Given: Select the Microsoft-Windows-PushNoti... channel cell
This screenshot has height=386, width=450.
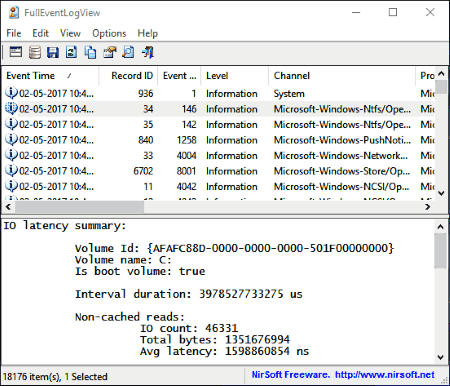Looking at the screenshot, I should point(342,140).
